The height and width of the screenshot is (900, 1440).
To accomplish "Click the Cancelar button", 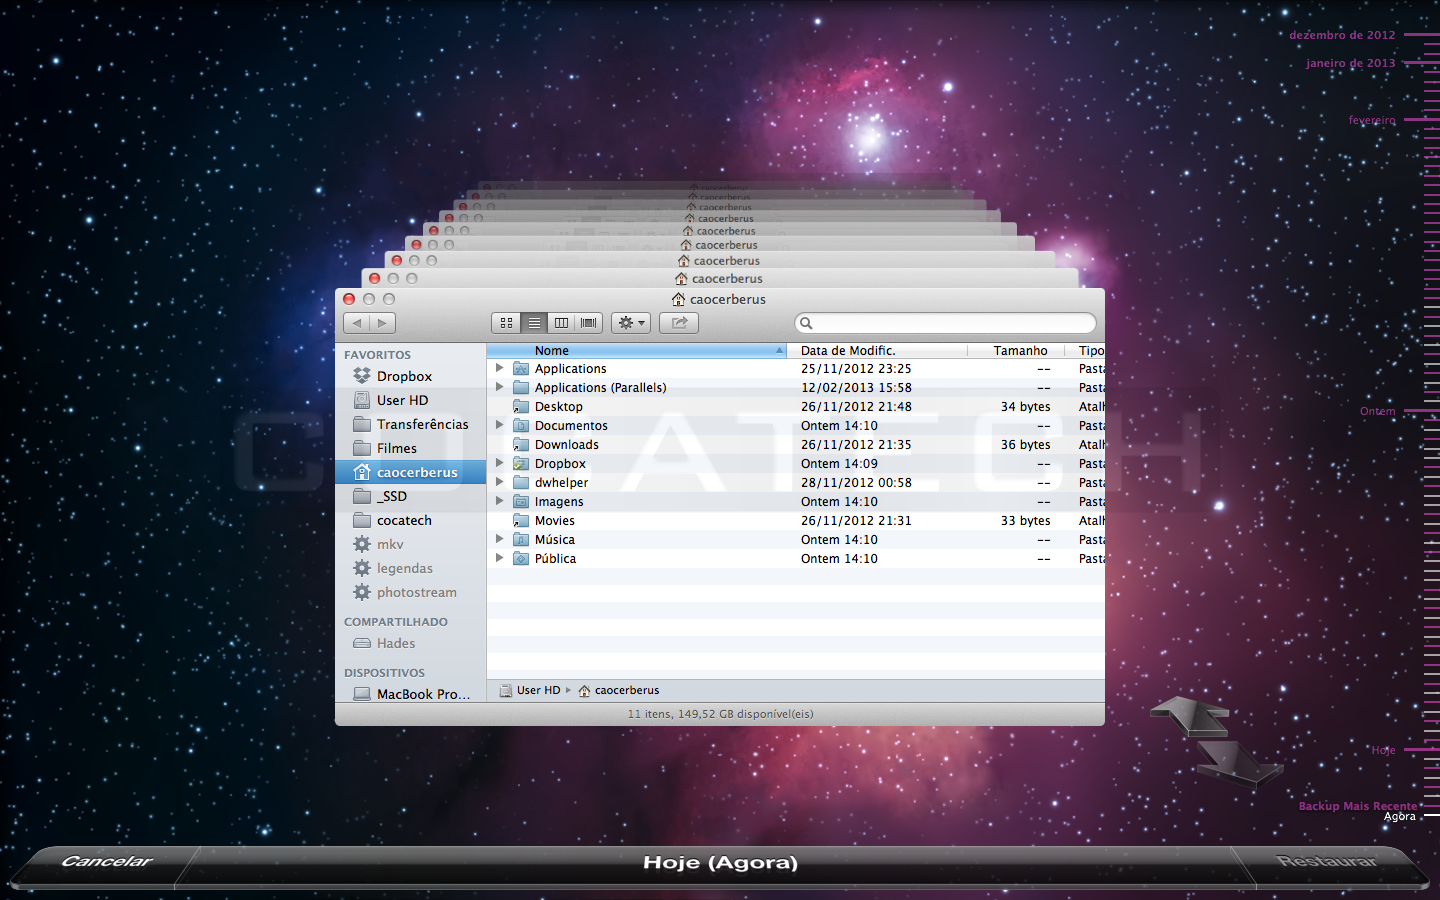I will pyautogui.click(x=108, y=862).
